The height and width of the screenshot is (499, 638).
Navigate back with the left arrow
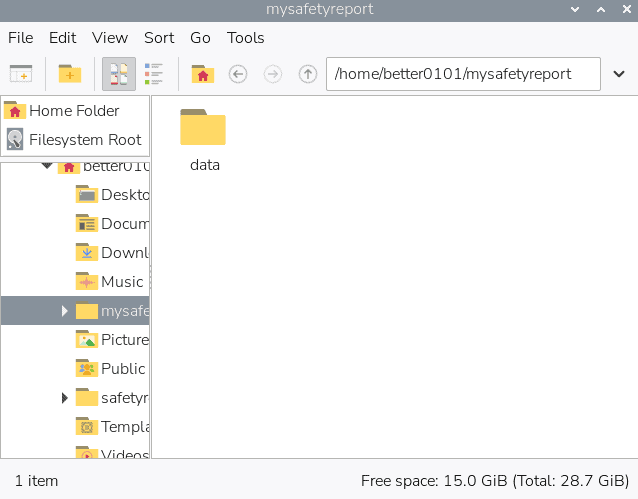click(238, 74)
